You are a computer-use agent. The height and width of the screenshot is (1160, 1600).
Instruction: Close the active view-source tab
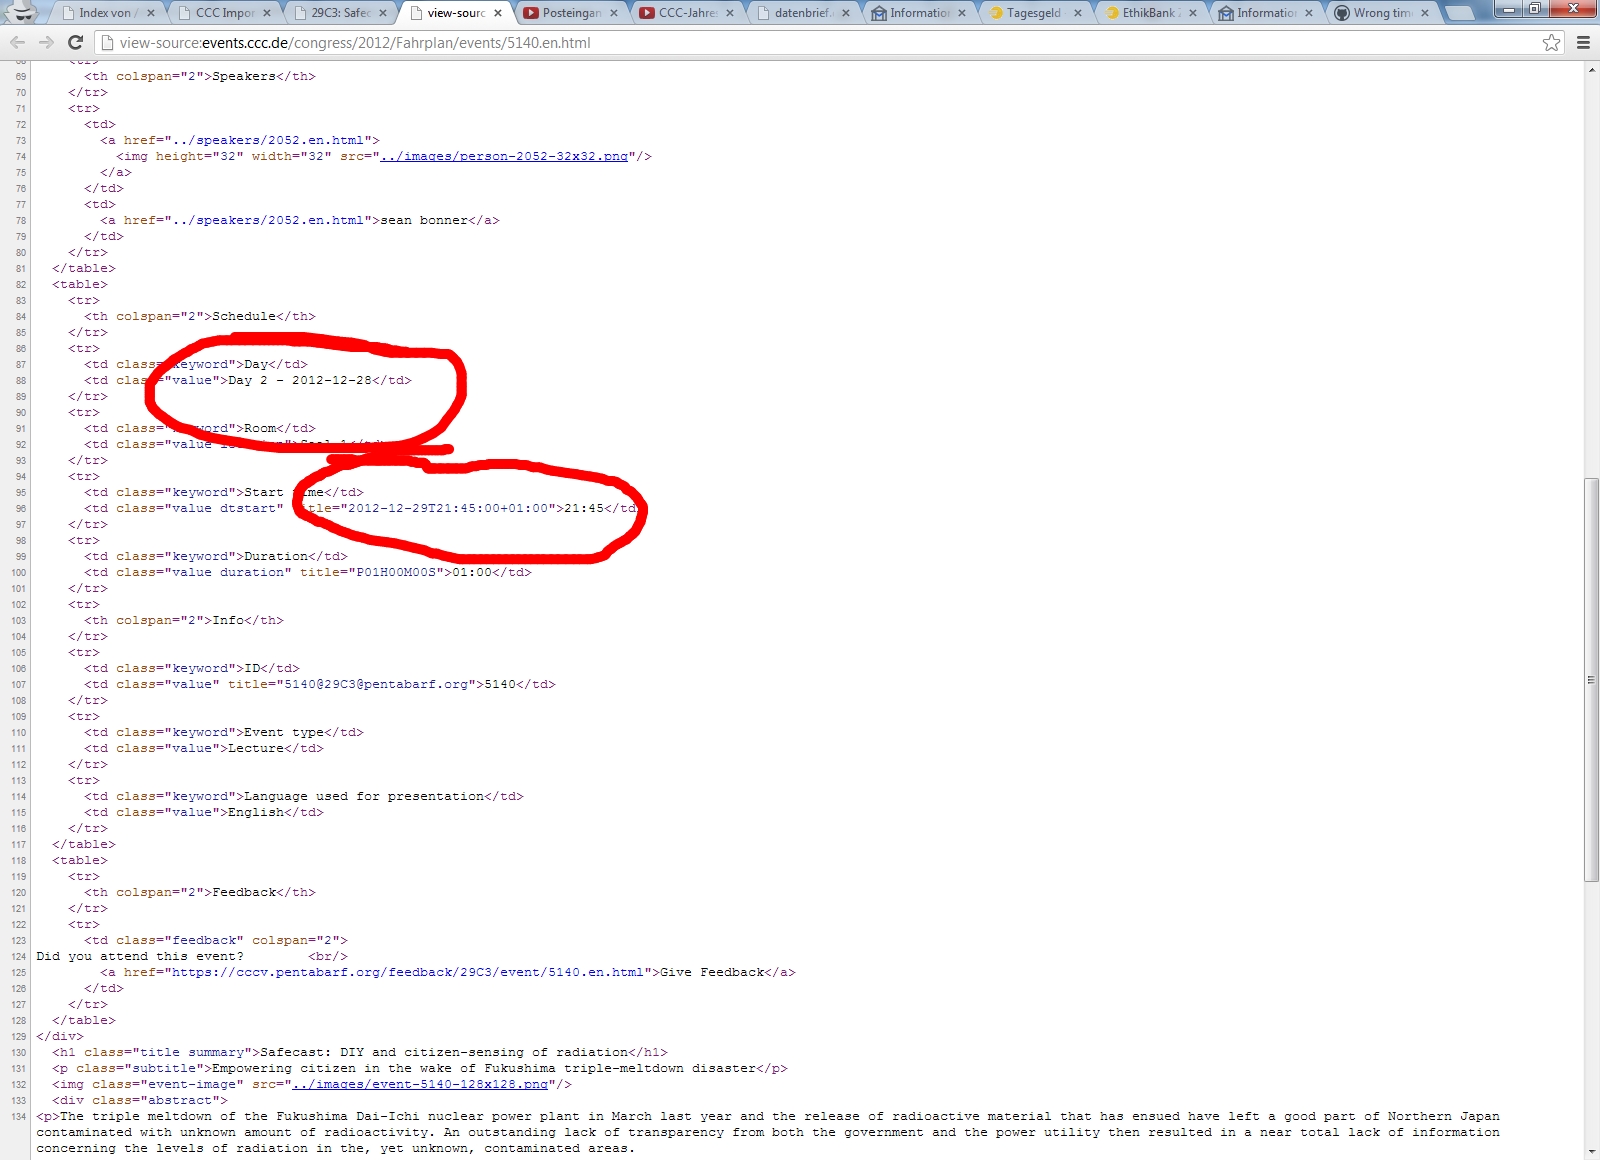click(498, 13)
